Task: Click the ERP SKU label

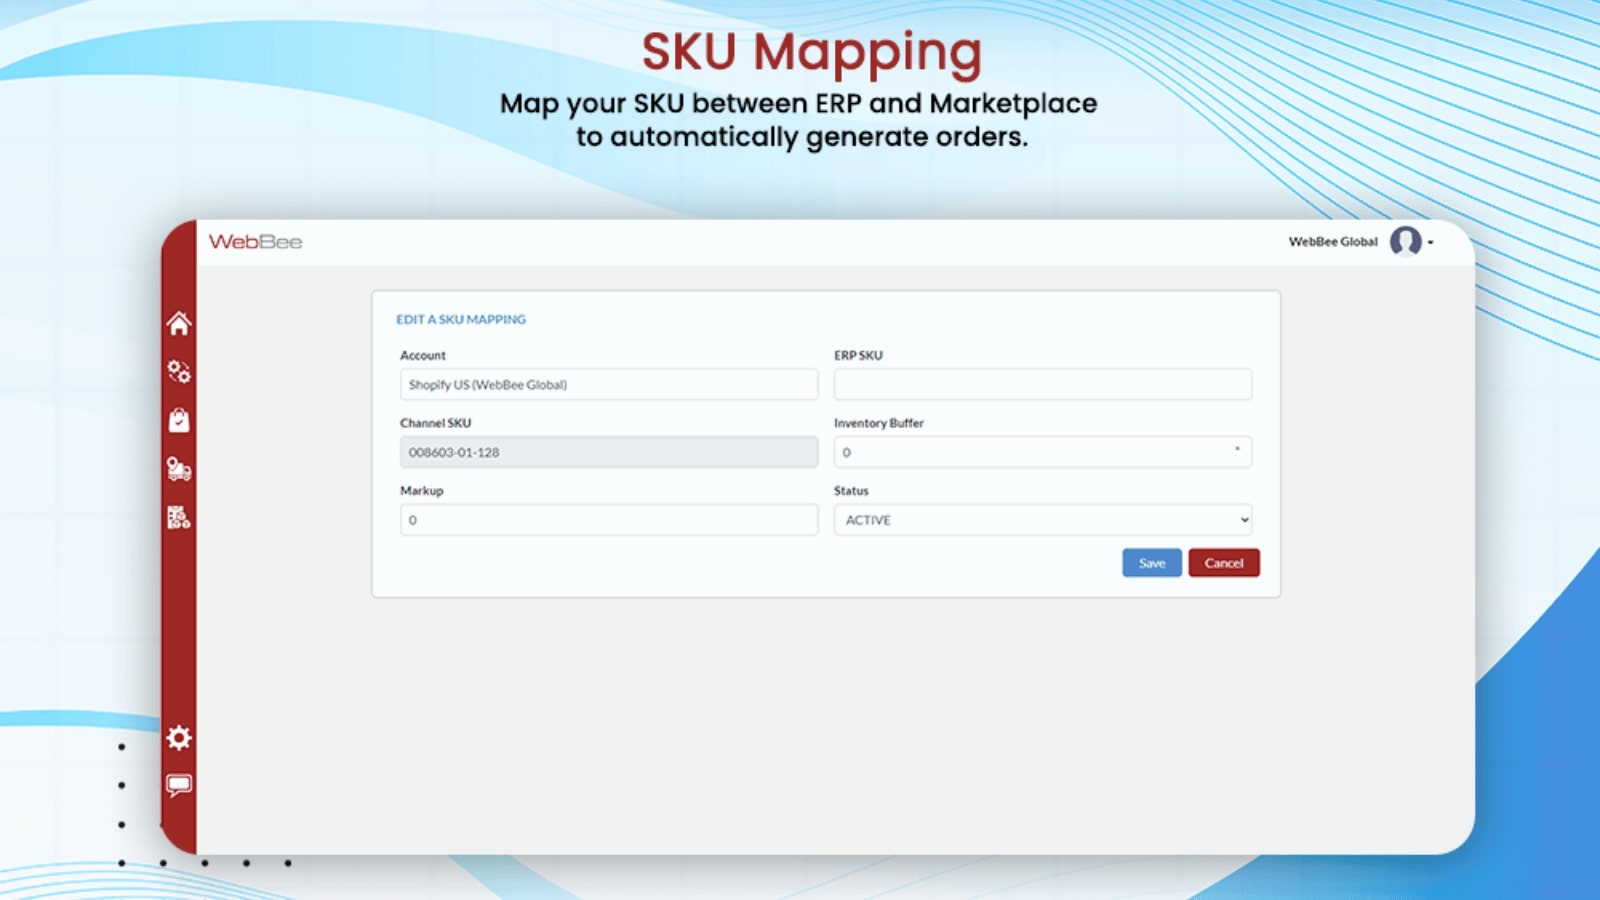Action: point(859,355)
